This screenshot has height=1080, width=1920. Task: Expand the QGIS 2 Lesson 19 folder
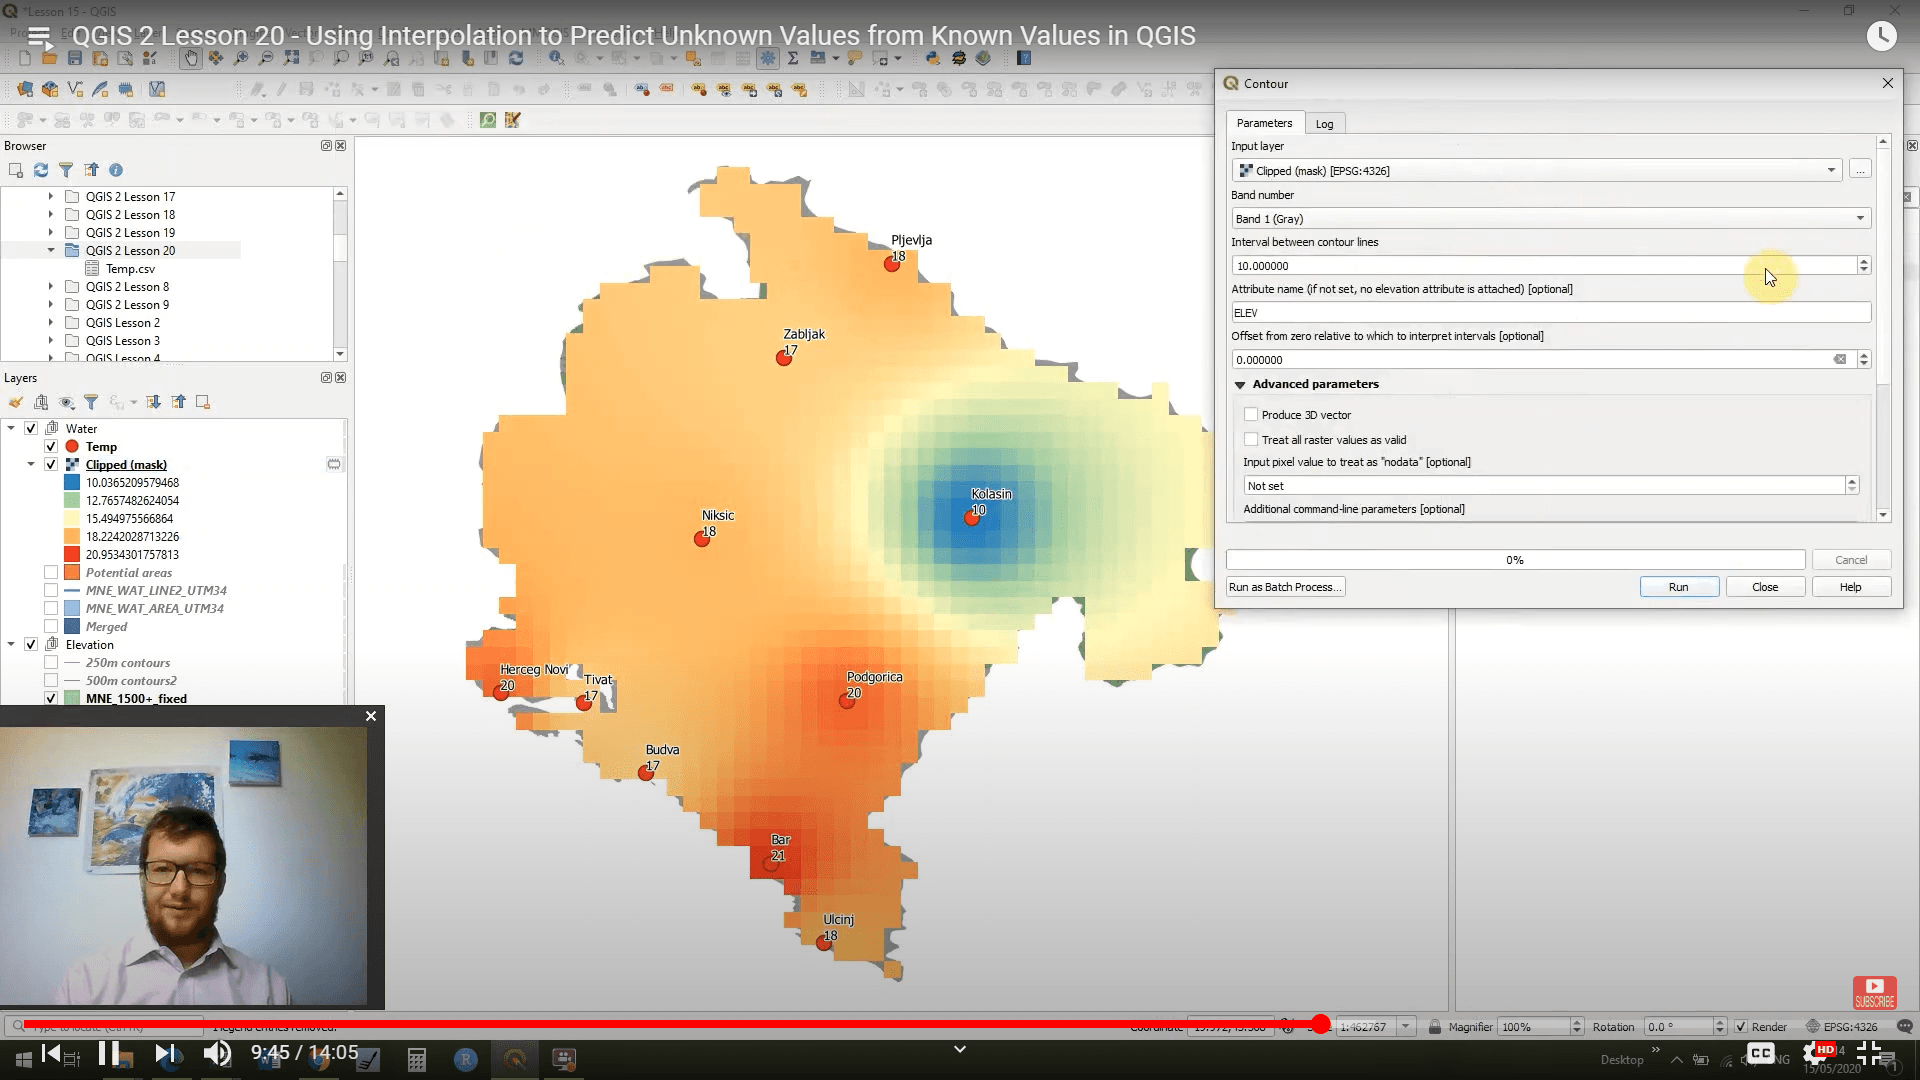click(51, 232)
